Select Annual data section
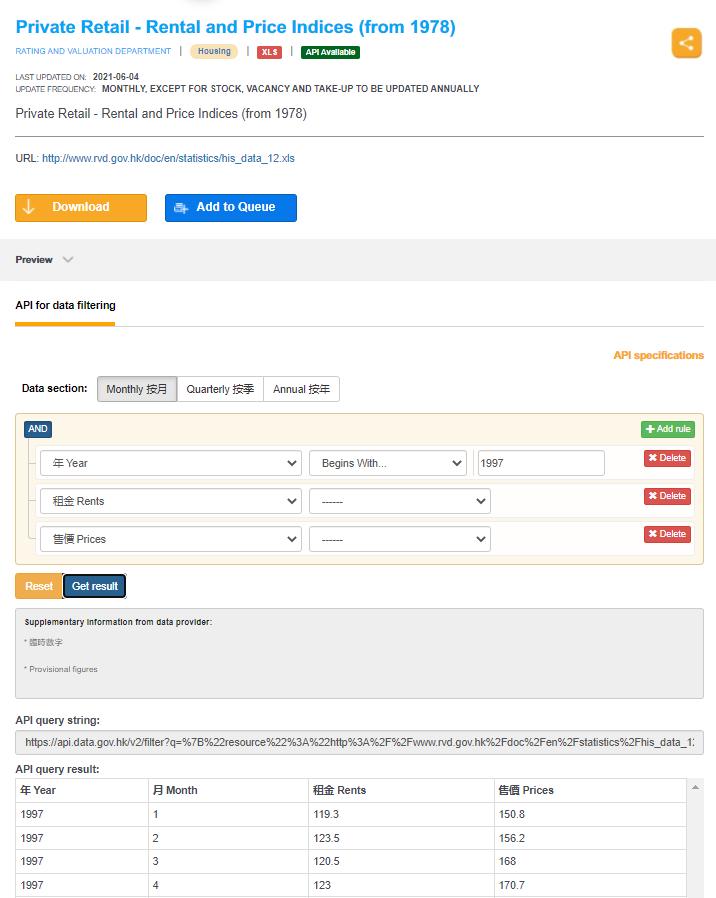716x898 pixels. 301,389
